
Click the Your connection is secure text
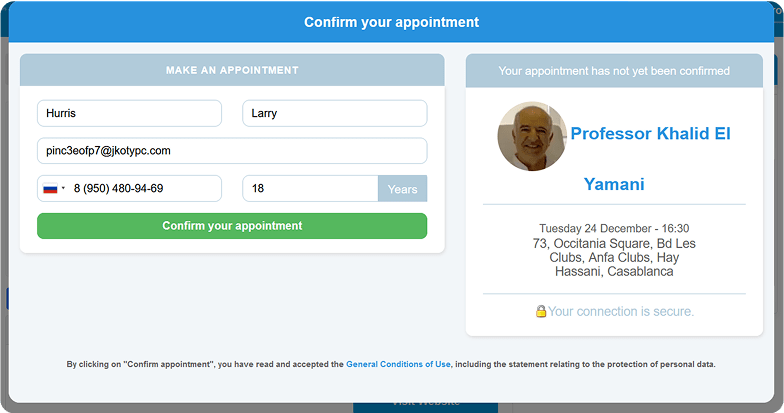point(620,312)
